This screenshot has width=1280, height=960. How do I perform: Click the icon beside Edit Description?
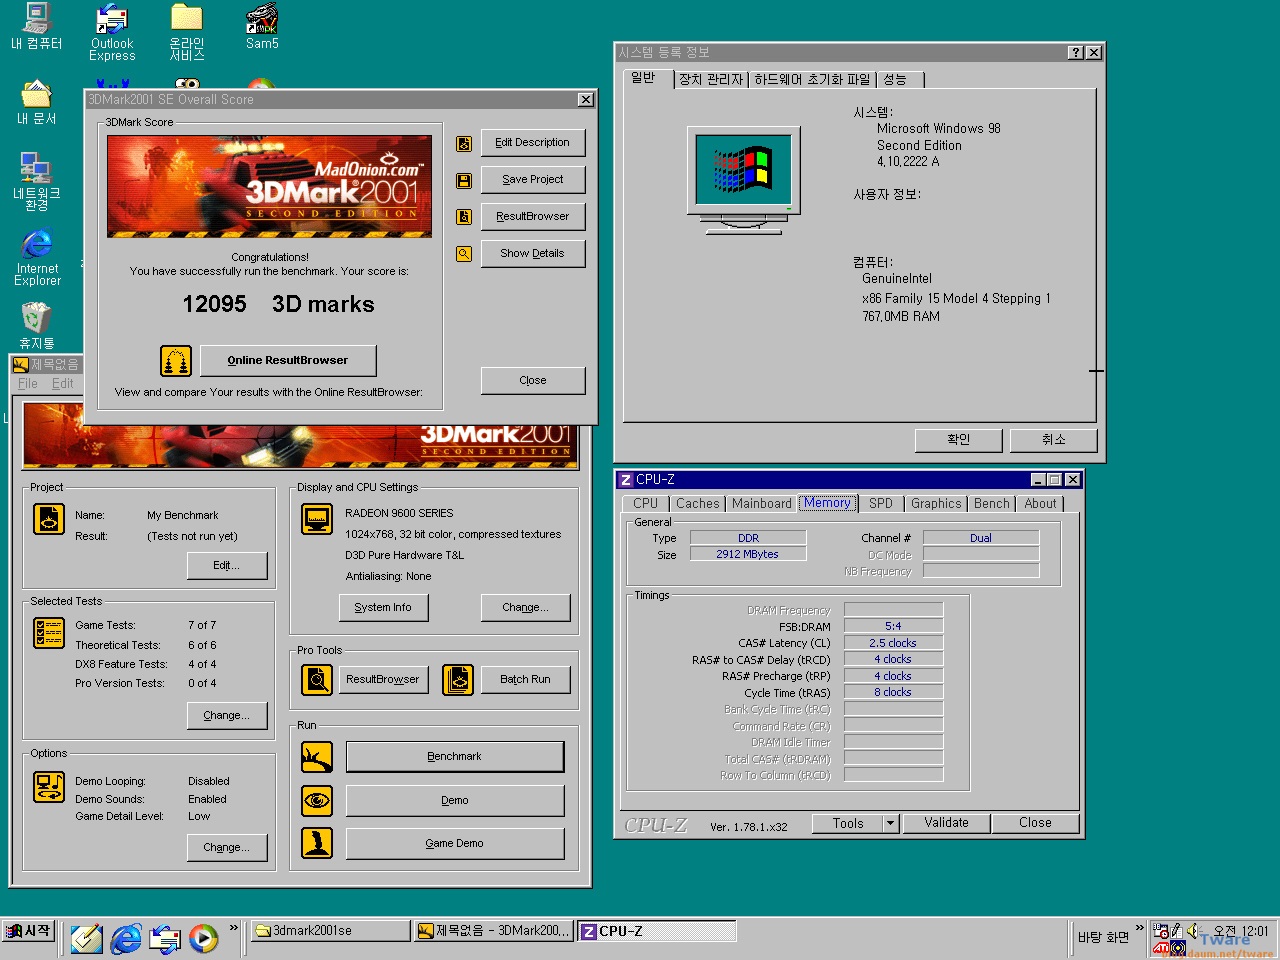pyautogui.click(x=464, y=143)
